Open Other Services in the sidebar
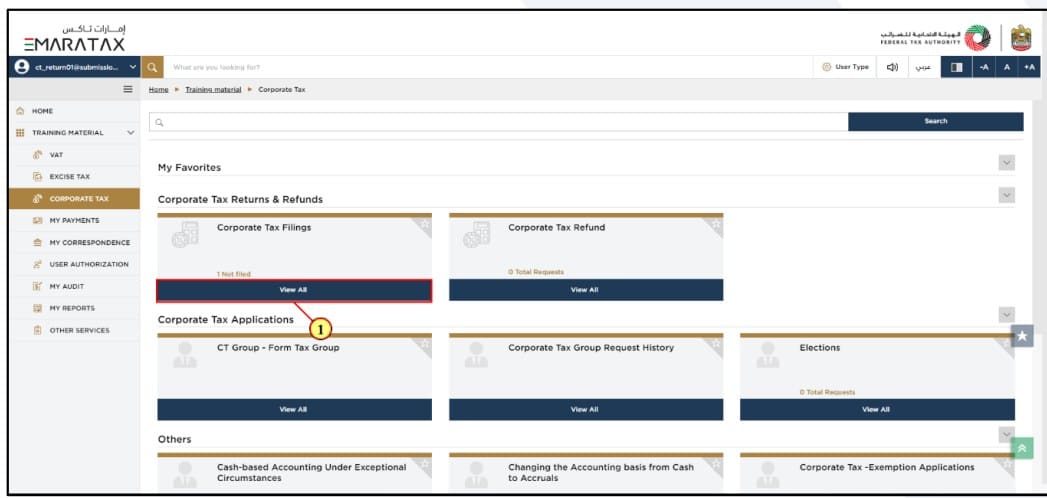This screenshot has height=498, width=1047. pyautogui.click(x=75, y=330)
